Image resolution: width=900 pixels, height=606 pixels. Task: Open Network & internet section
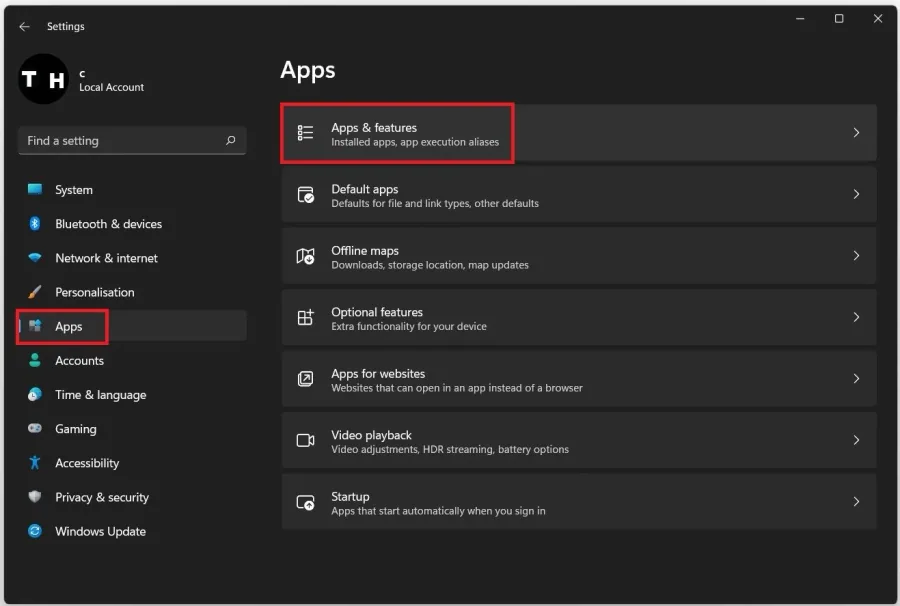coord(133,258)
